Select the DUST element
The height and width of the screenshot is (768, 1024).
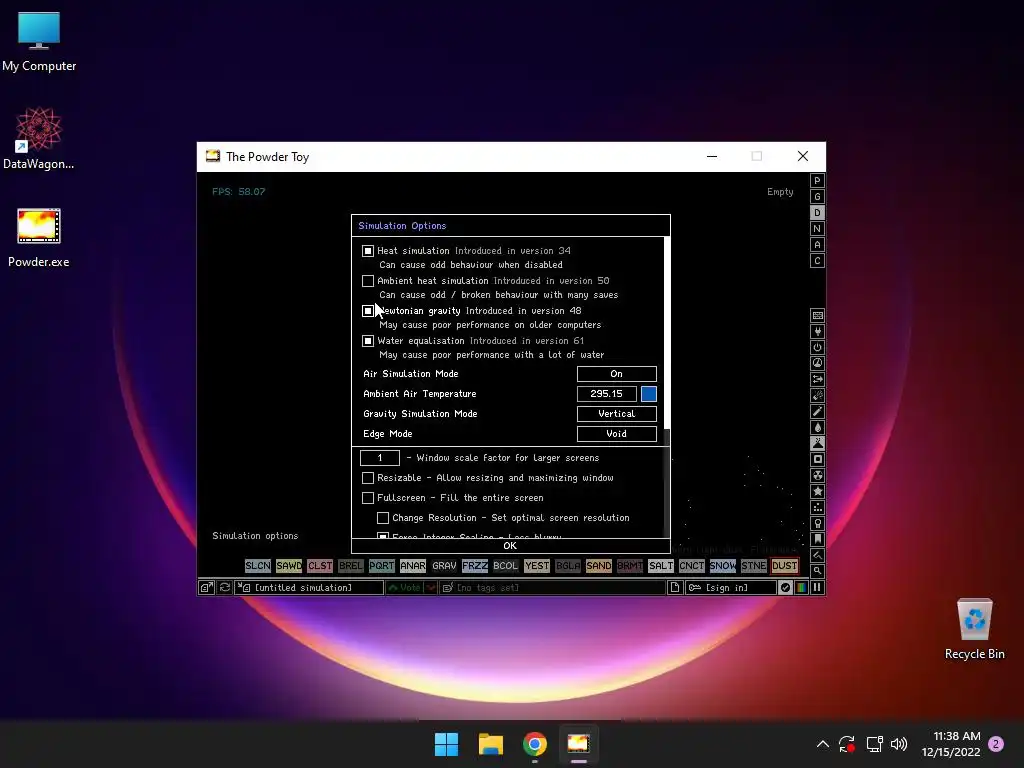pyautogui.click(x=784, y=566)
